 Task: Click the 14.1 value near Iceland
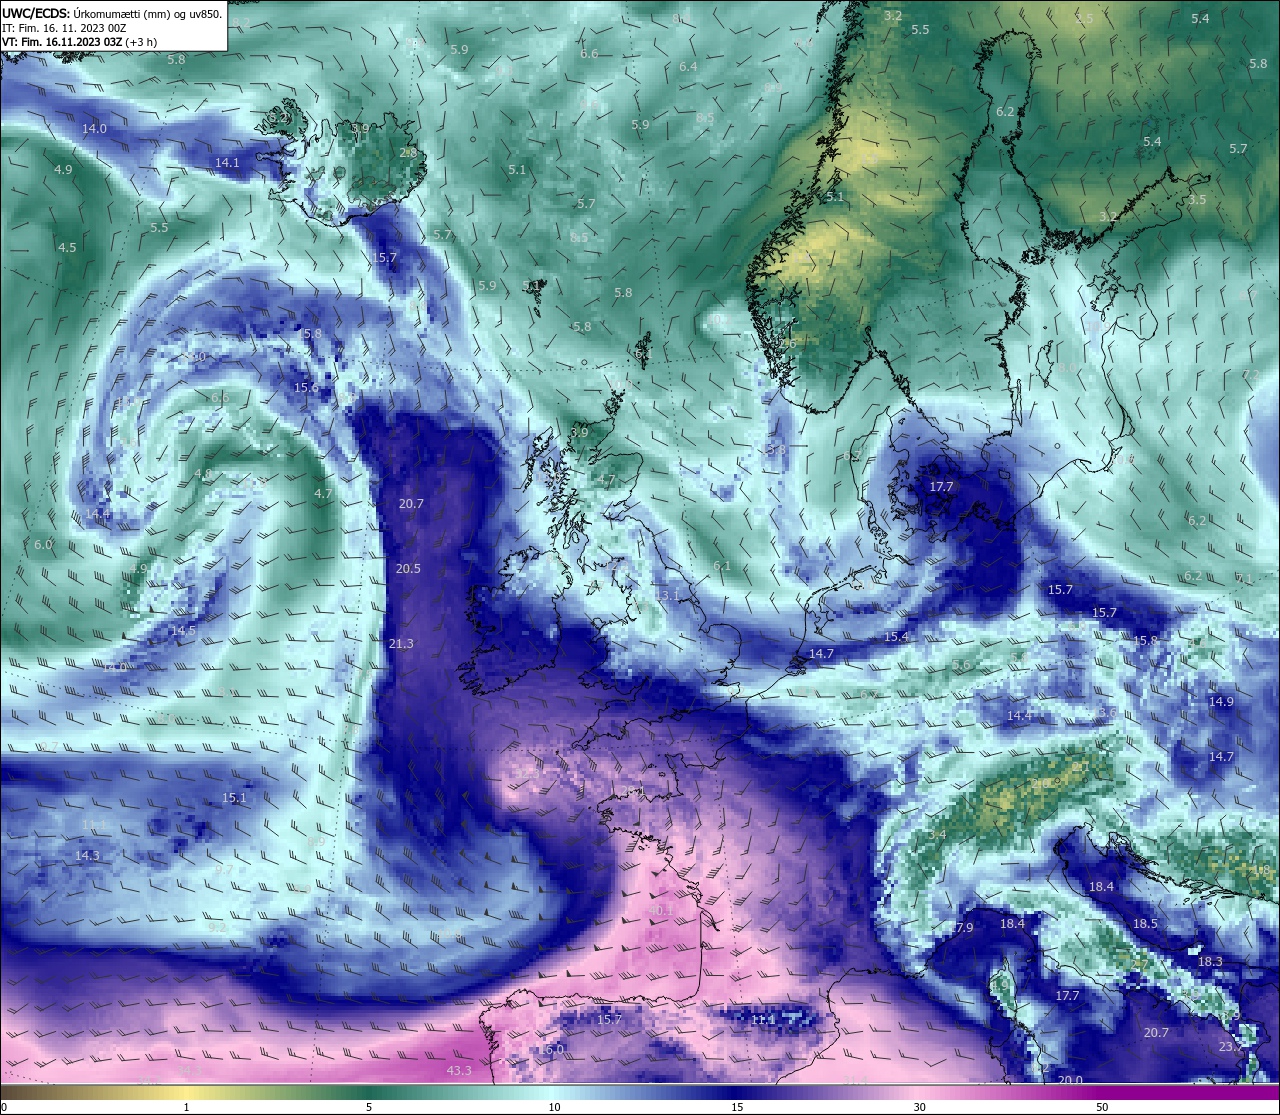[227, 162]
